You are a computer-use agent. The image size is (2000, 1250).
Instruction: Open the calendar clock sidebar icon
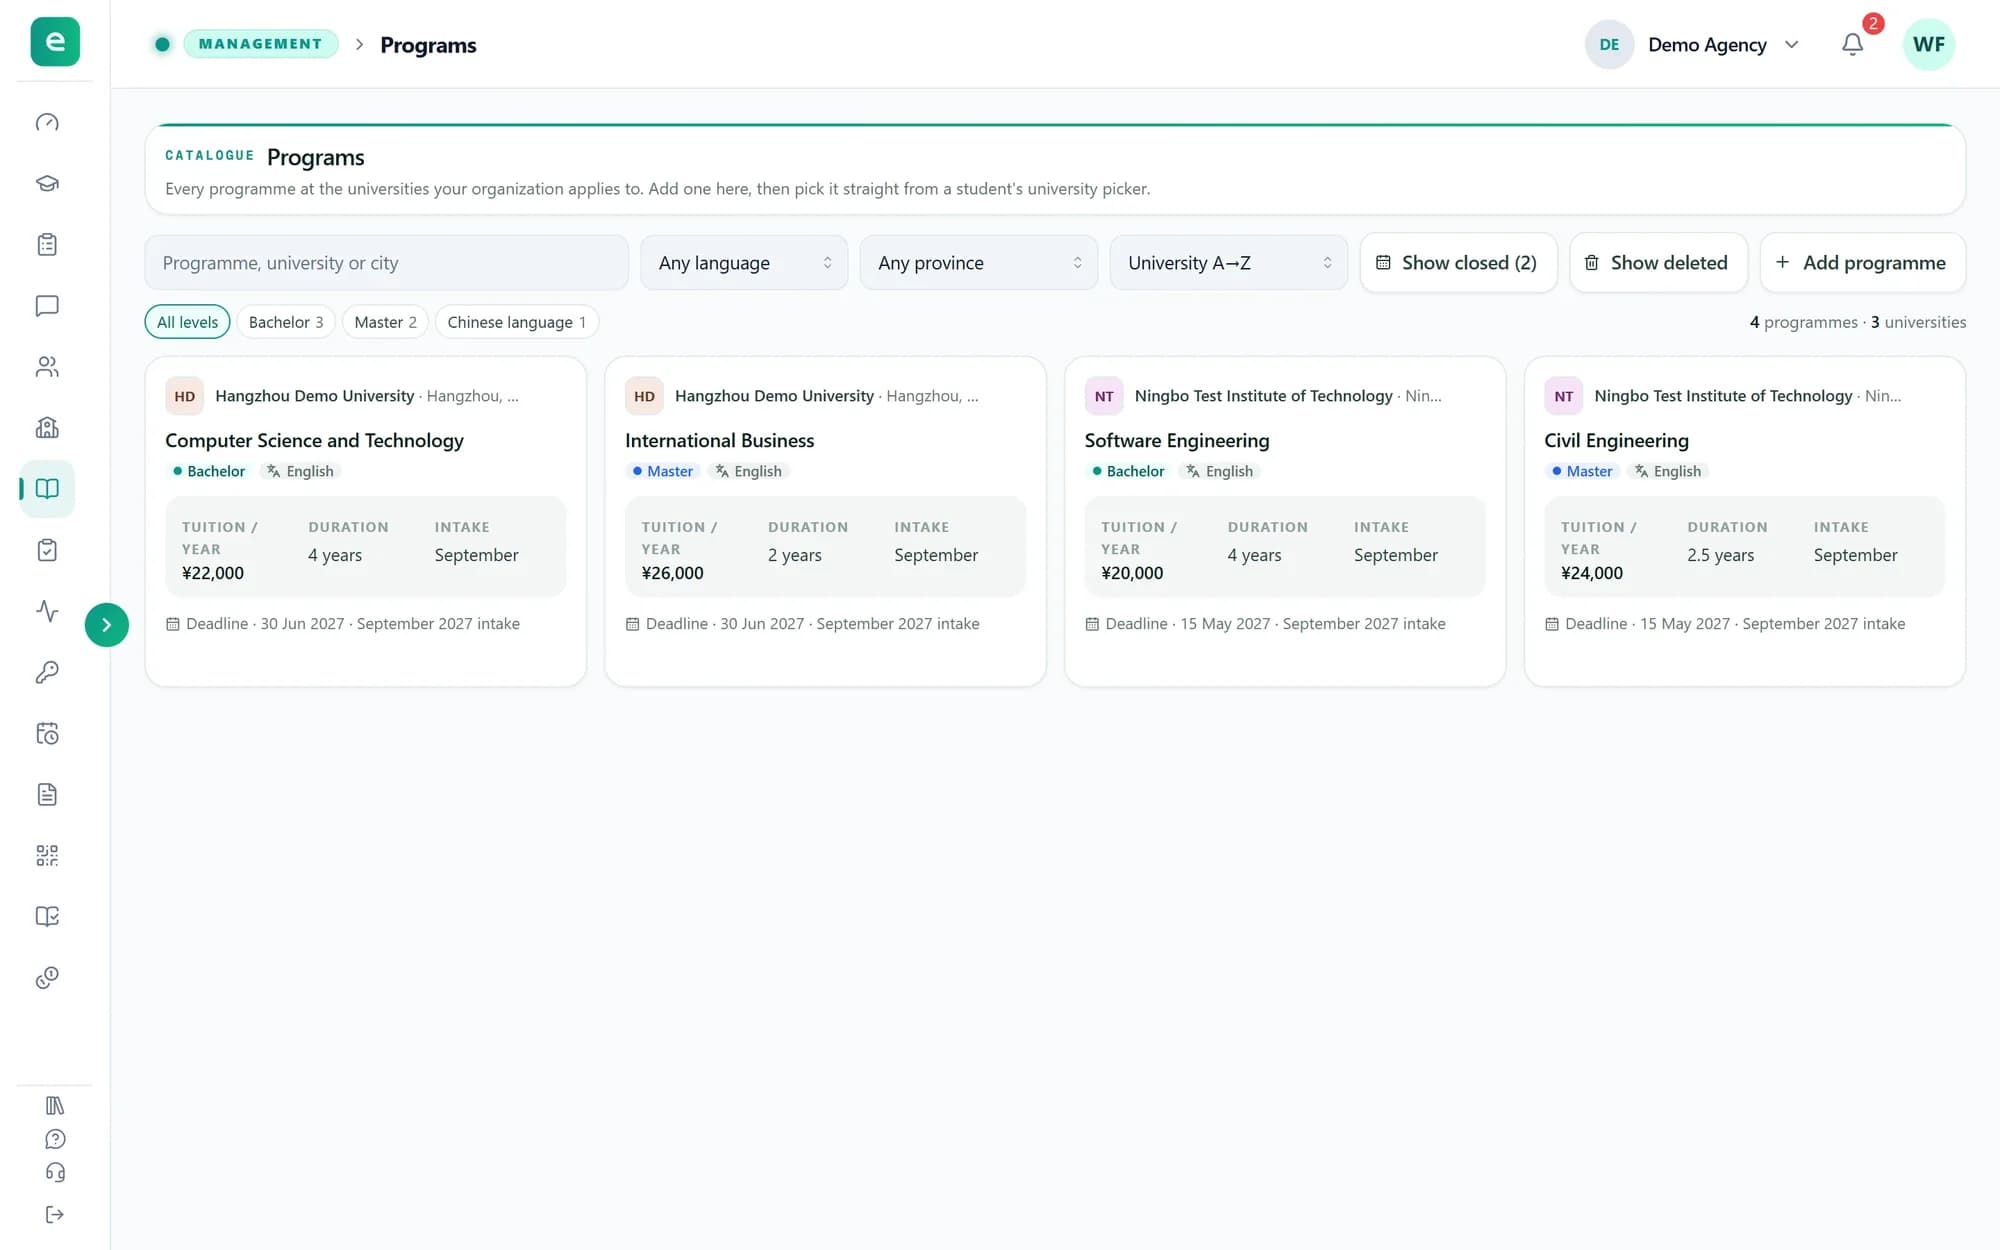47,733
